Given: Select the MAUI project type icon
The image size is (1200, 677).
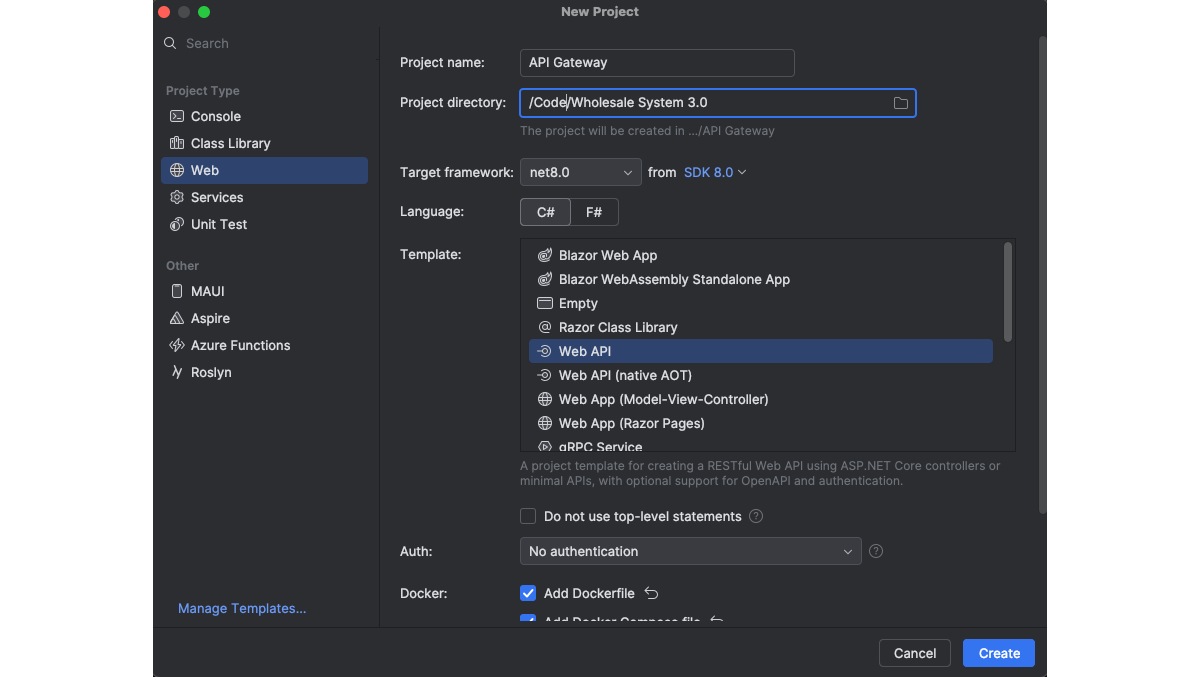Looking at the screenshot, I should (x=177, y=291).
